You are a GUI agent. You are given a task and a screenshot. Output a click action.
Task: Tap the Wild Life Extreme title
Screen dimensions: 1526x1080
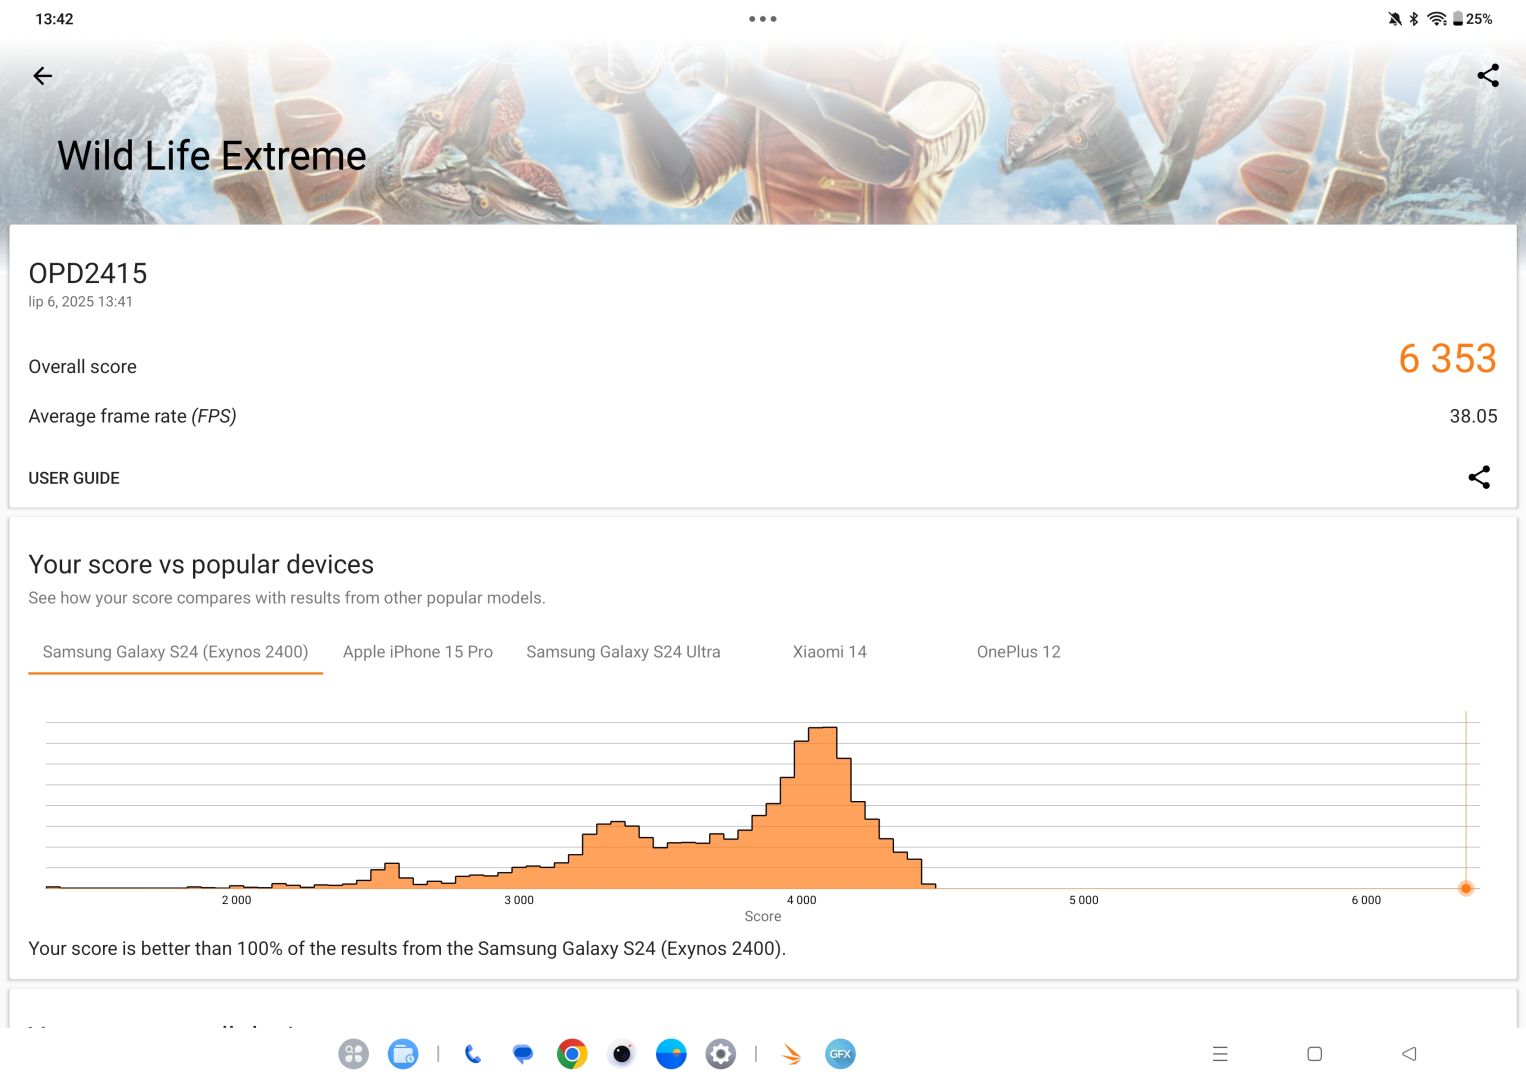tap(212, 156)
